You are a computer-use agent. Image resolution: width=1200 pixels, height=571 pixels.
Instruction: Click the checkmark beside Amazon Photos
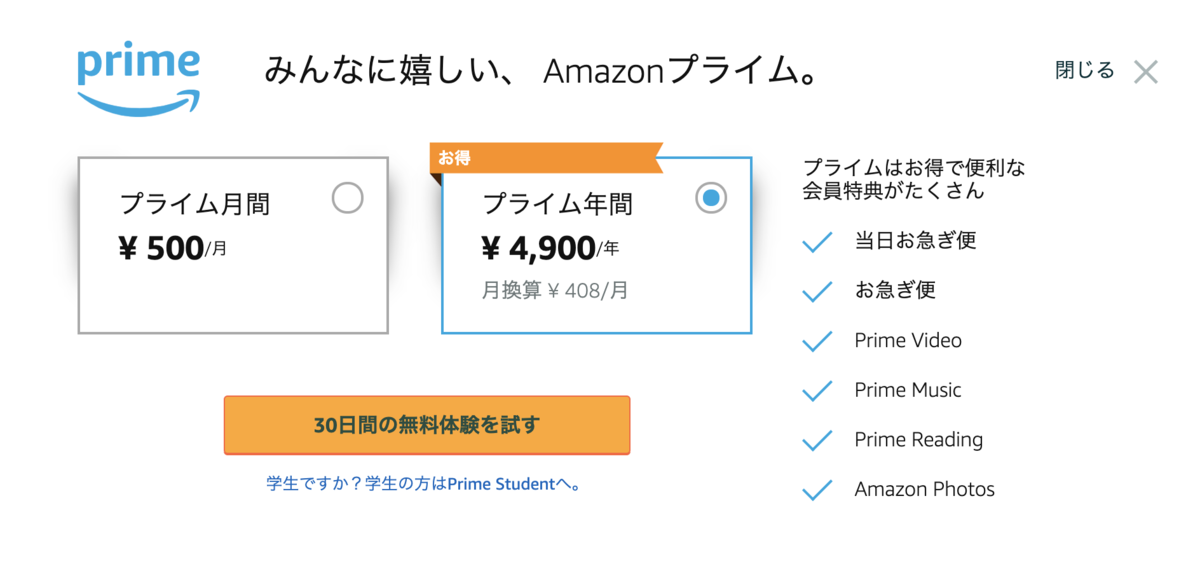818,490
